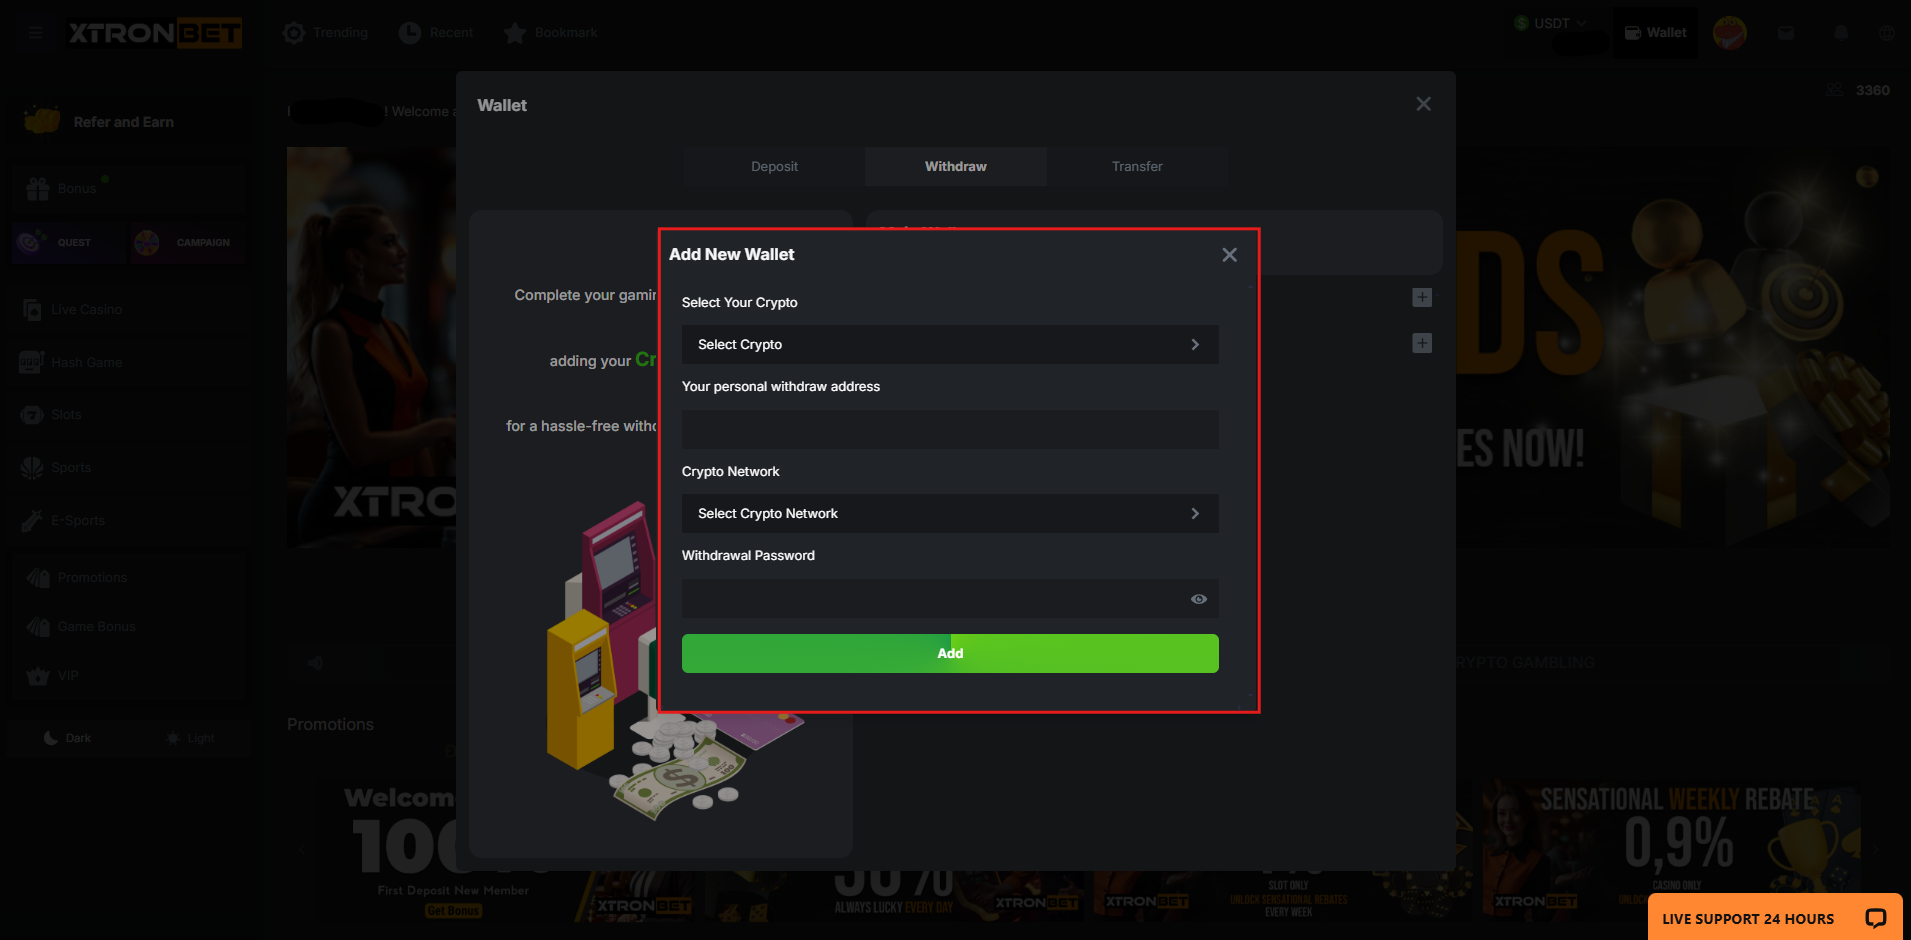Close the Add New Wallet dialog
The image size is (1911, 940).
click(1229, 255)
